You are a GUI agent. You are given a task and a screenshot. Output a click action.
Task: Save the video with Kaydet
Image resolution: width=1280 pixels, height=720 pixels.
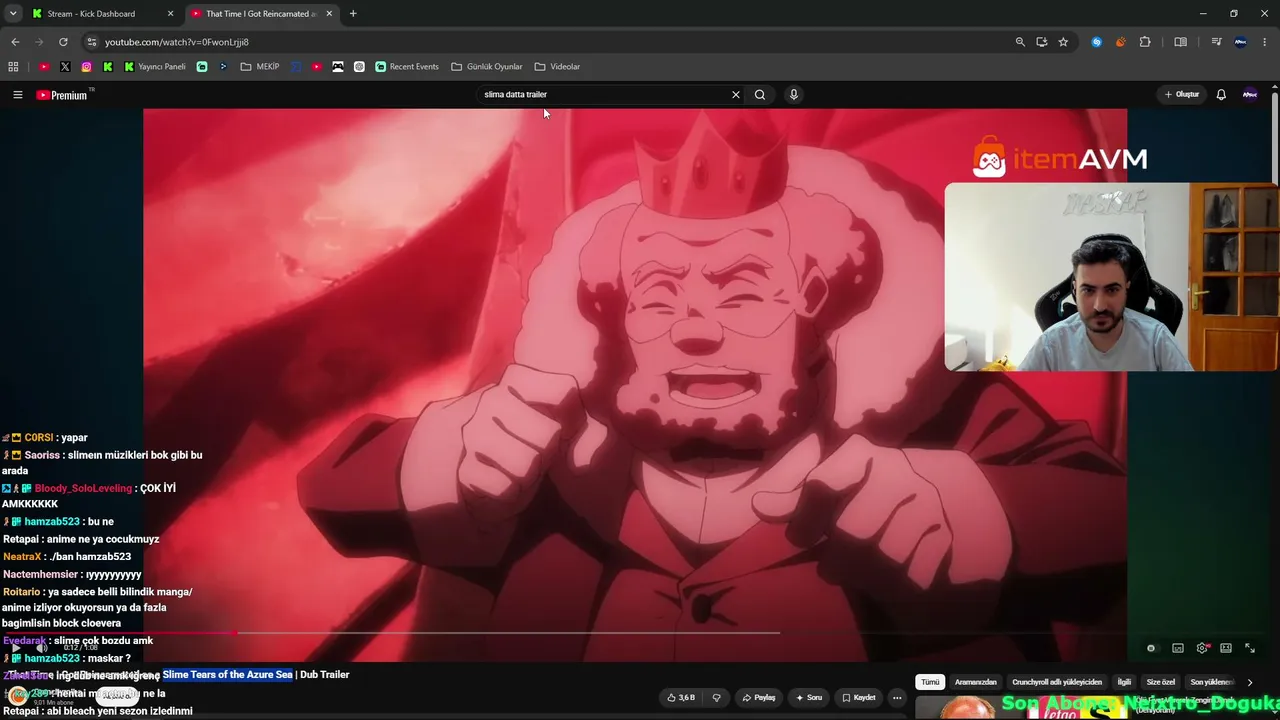click(859, 698)
